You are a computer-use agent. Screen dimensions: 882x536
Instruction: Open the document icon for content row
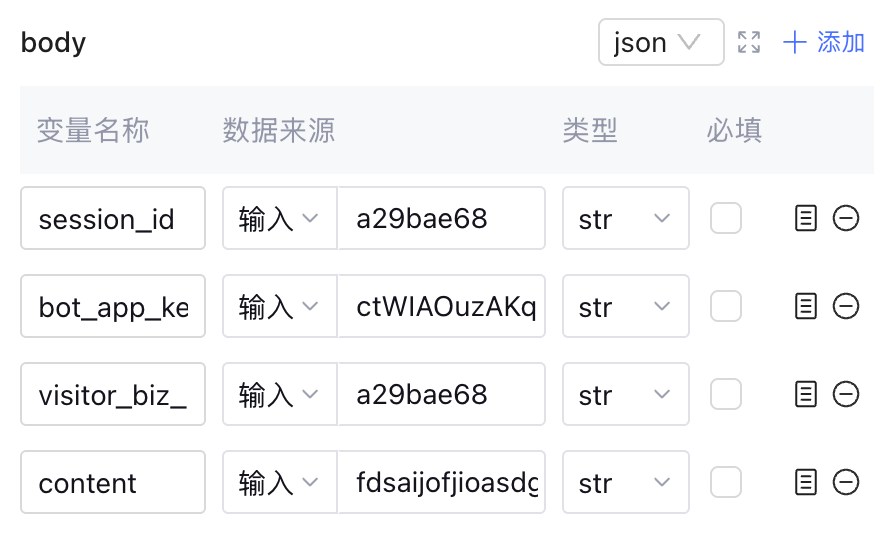pos(805,482)
